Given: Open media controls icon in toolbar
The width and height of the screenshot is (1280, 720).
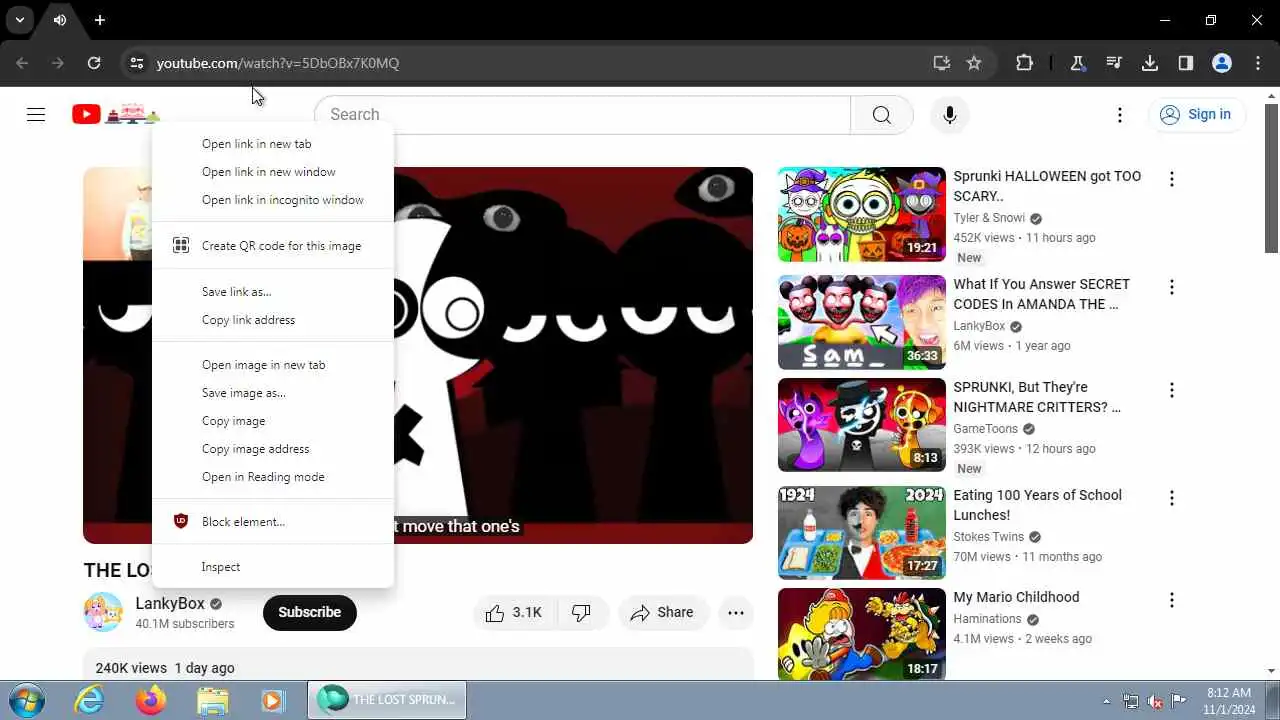Looking at the screenshot, I should click(x=1114, y=63).
